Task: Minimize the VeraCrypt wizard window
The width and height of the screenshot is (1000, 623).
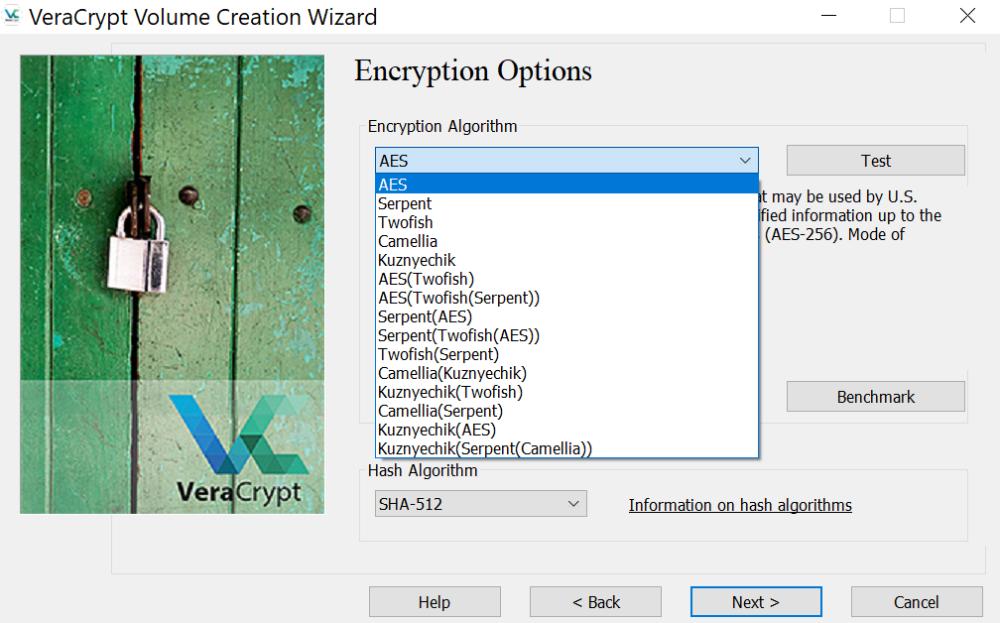Action: [x=828, y=16]
